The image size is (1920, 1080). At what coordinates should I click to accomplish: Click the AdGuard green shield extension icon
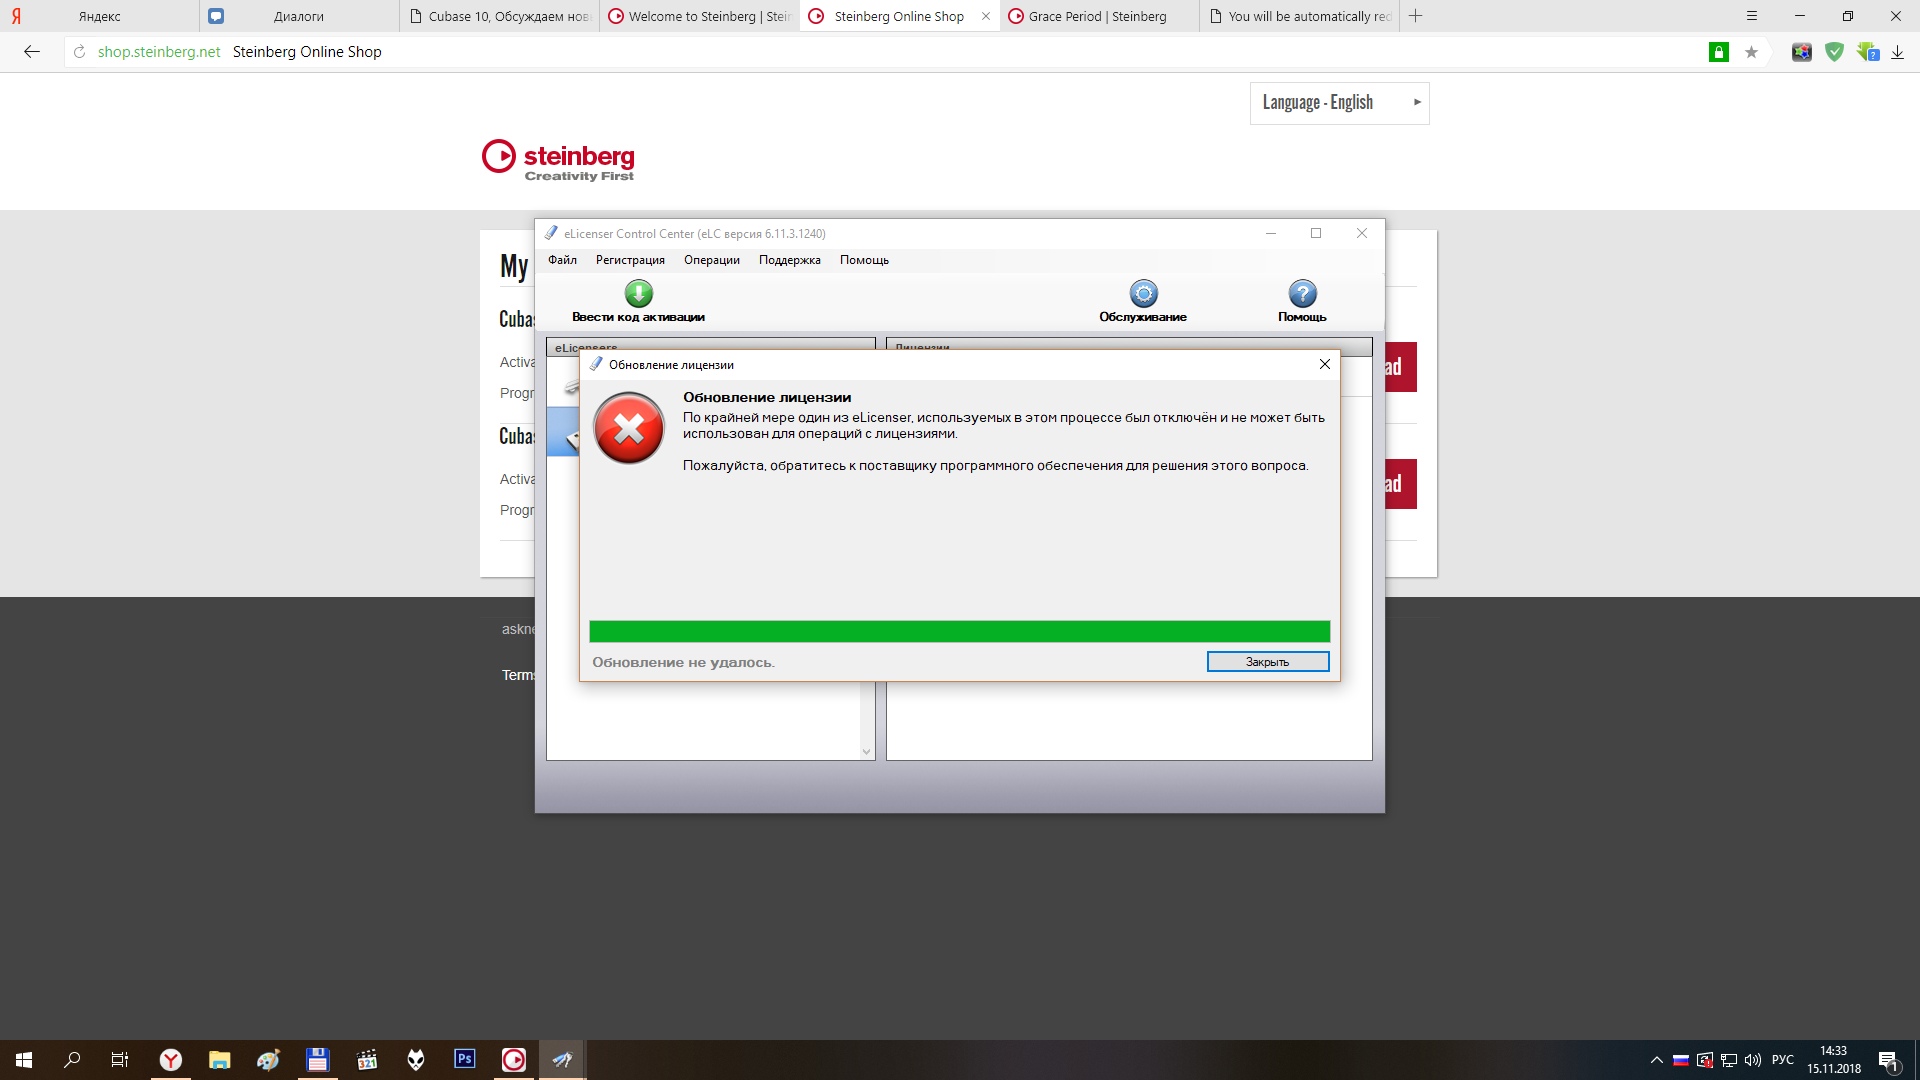pyautogui.click(x=1834, y=52)
